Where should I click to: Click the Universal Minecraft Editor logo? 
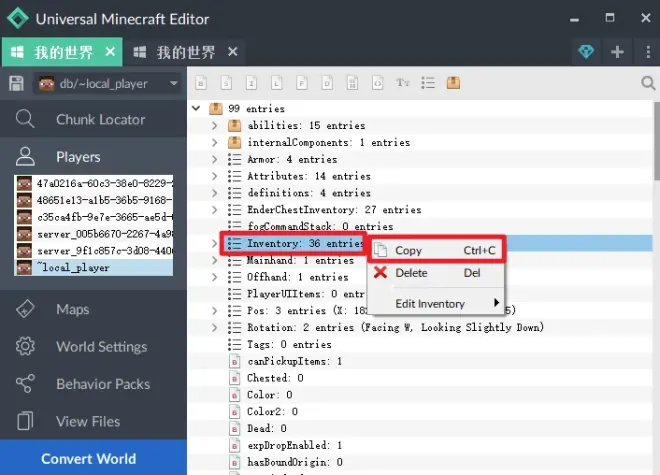tap(18, 19)
